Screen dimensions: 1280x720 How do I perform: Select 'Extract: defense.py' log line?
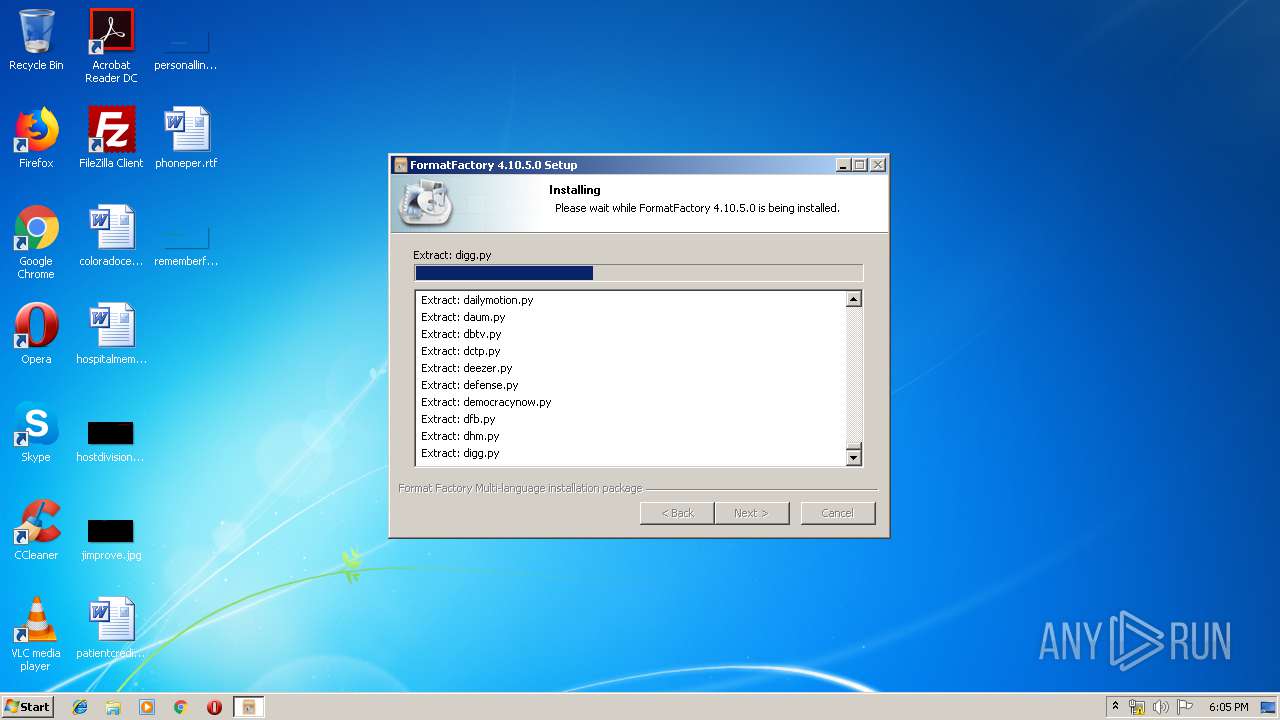[x=469, y=385]
